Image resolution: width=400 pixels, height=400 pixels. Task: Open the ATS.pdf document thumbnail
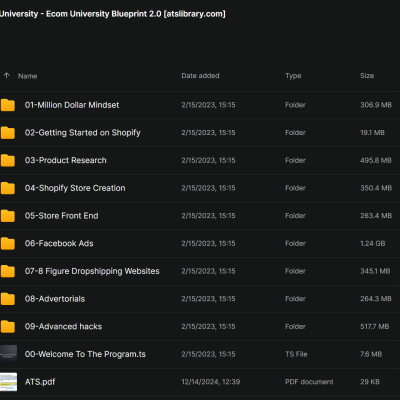pos(8,382)
